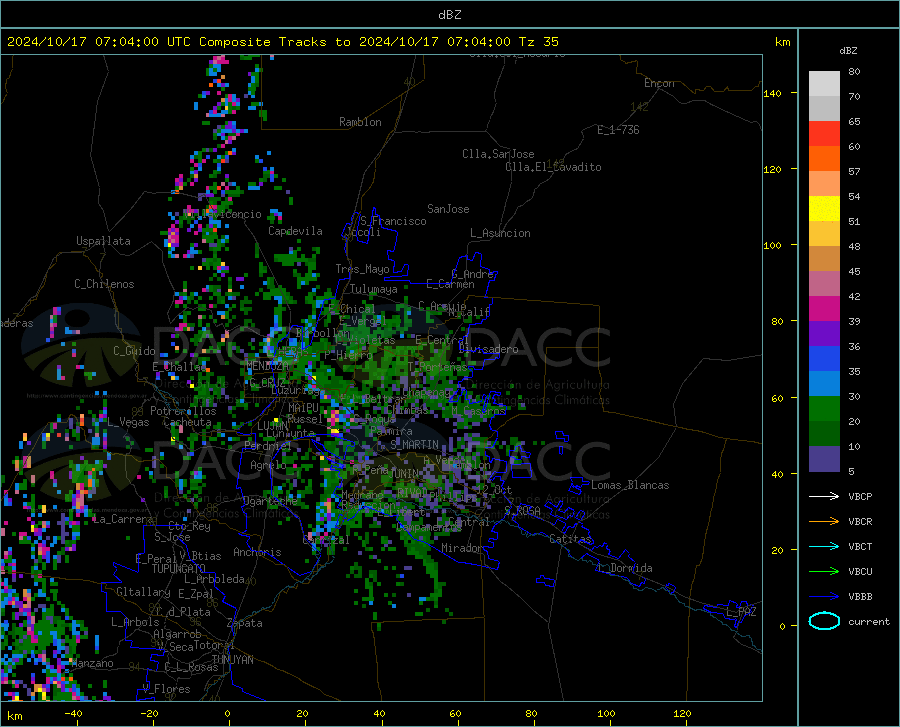Select the green 20 dBZ color swatch
Viewport: 900px width, 727px height.
tap(824, 409)
